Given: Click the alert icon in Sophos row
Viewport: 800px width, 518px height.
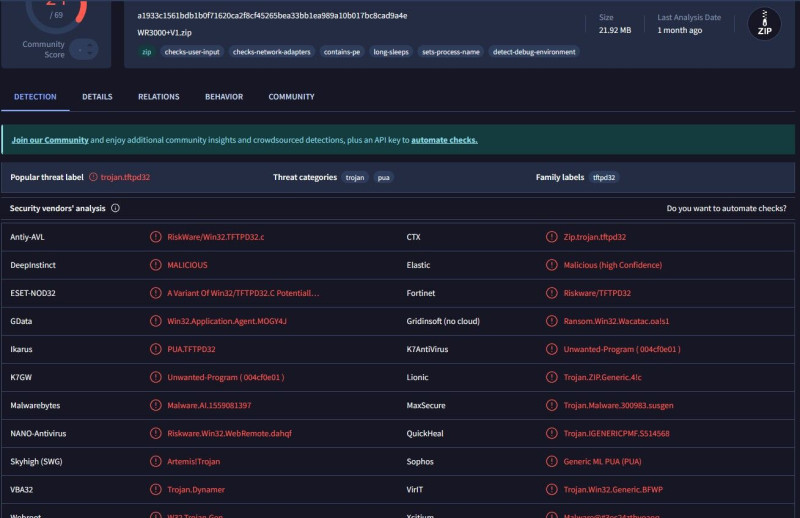Looking at the screenshot, I should tap(552, 461).
